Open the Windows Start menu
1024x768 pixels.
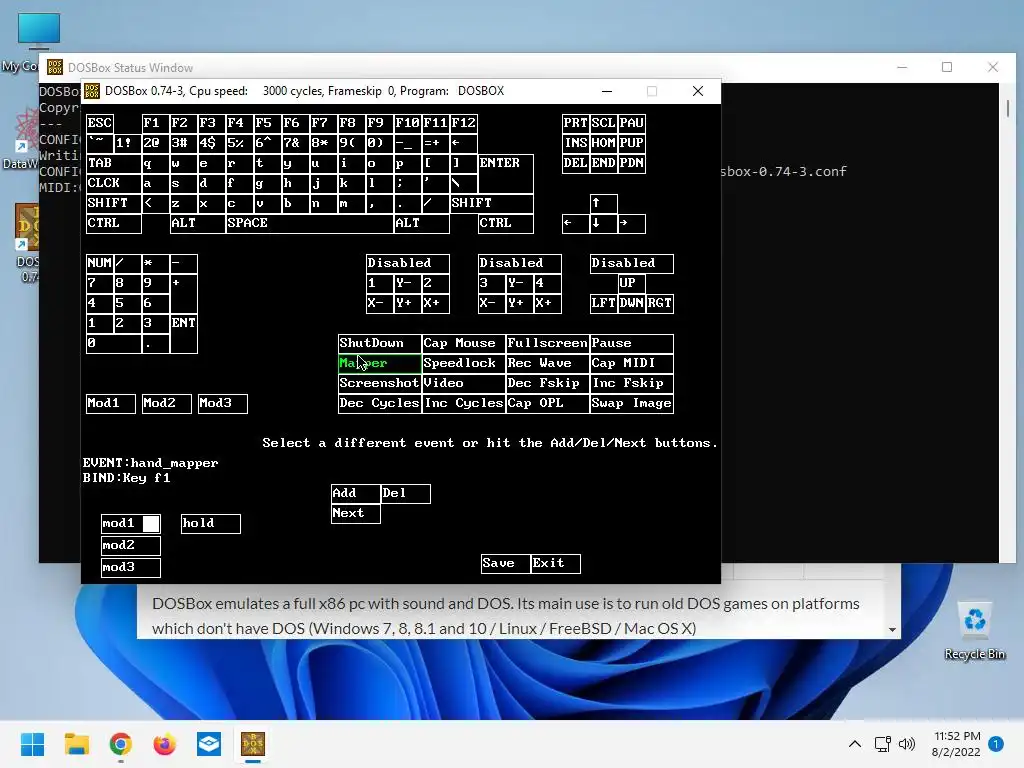click(32, 744)
